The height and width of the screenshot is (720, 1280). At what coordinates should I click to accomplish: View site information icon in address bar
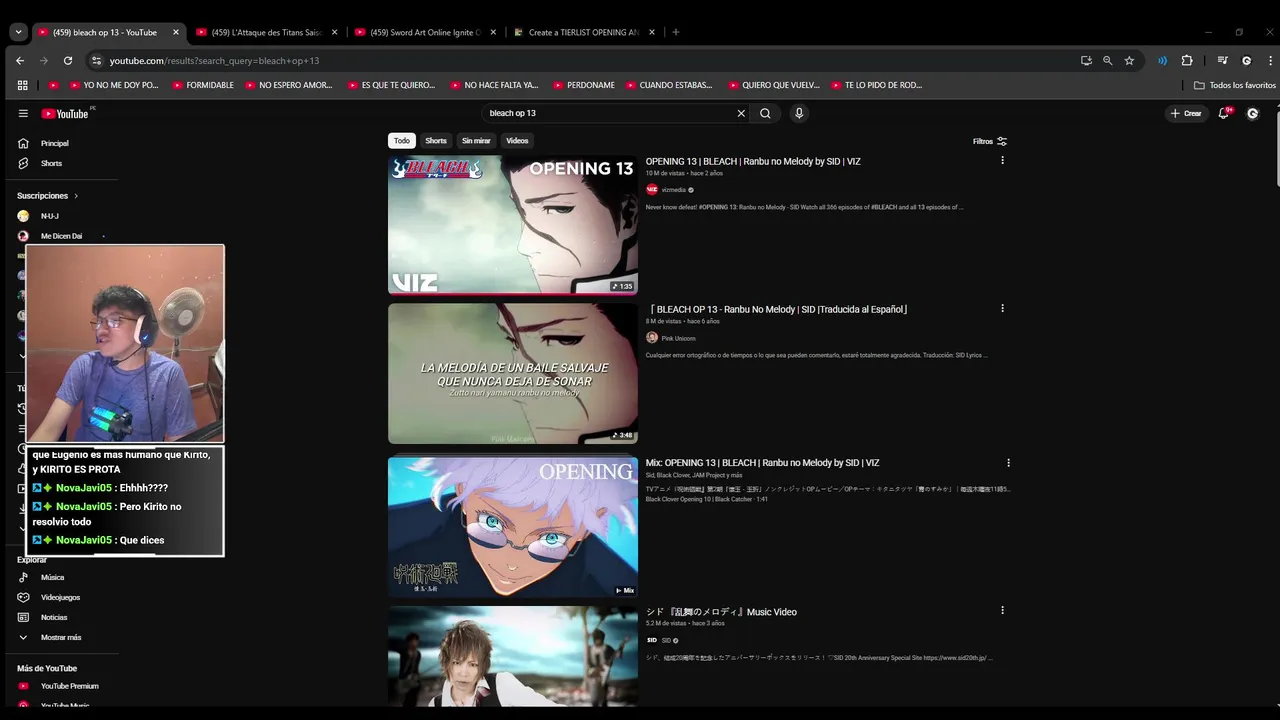(x=96, y=60)
